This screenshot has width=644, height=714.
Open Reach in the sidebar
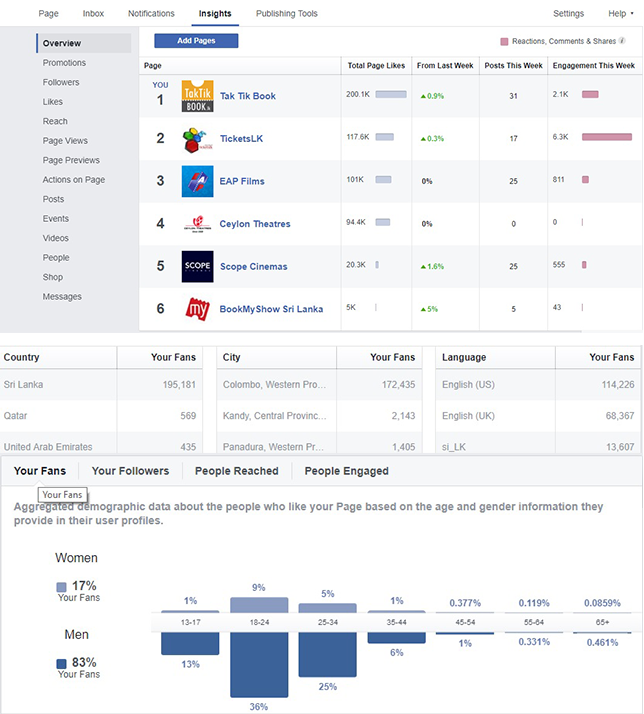pyautogui.click(x=55, y=122)
